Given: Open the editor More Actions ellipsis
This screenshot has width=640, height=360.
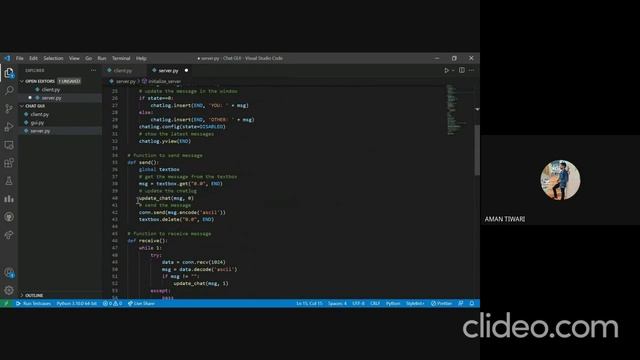Looking at the screenshot, I should coord(471,70).
